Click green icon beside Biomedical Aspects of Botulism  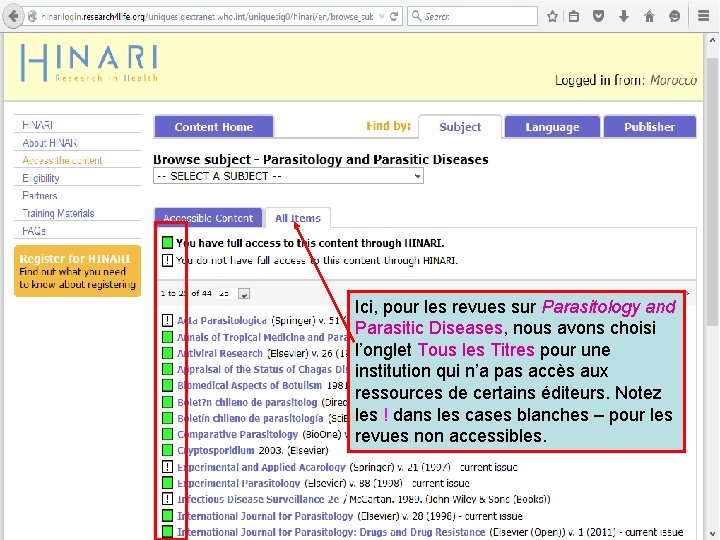[168, 385]
